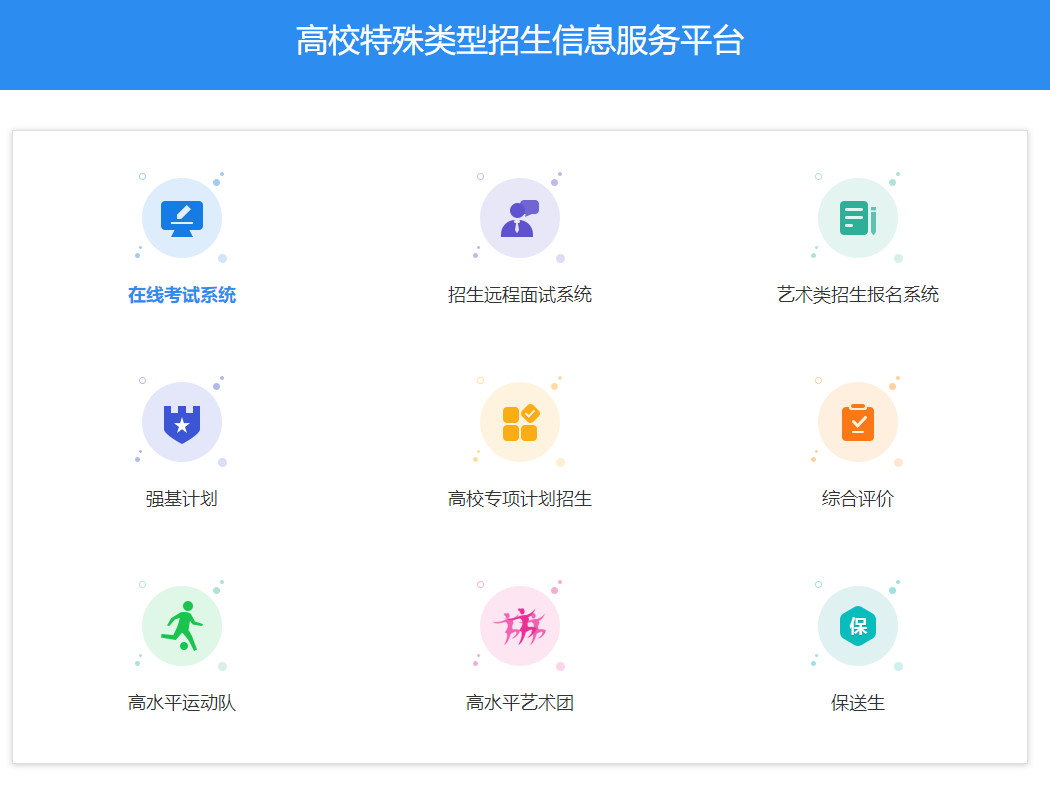The image size is (1050, 785).
Task: Click the teal hexagon 保 icon
Action: click(x=858, y=626)
